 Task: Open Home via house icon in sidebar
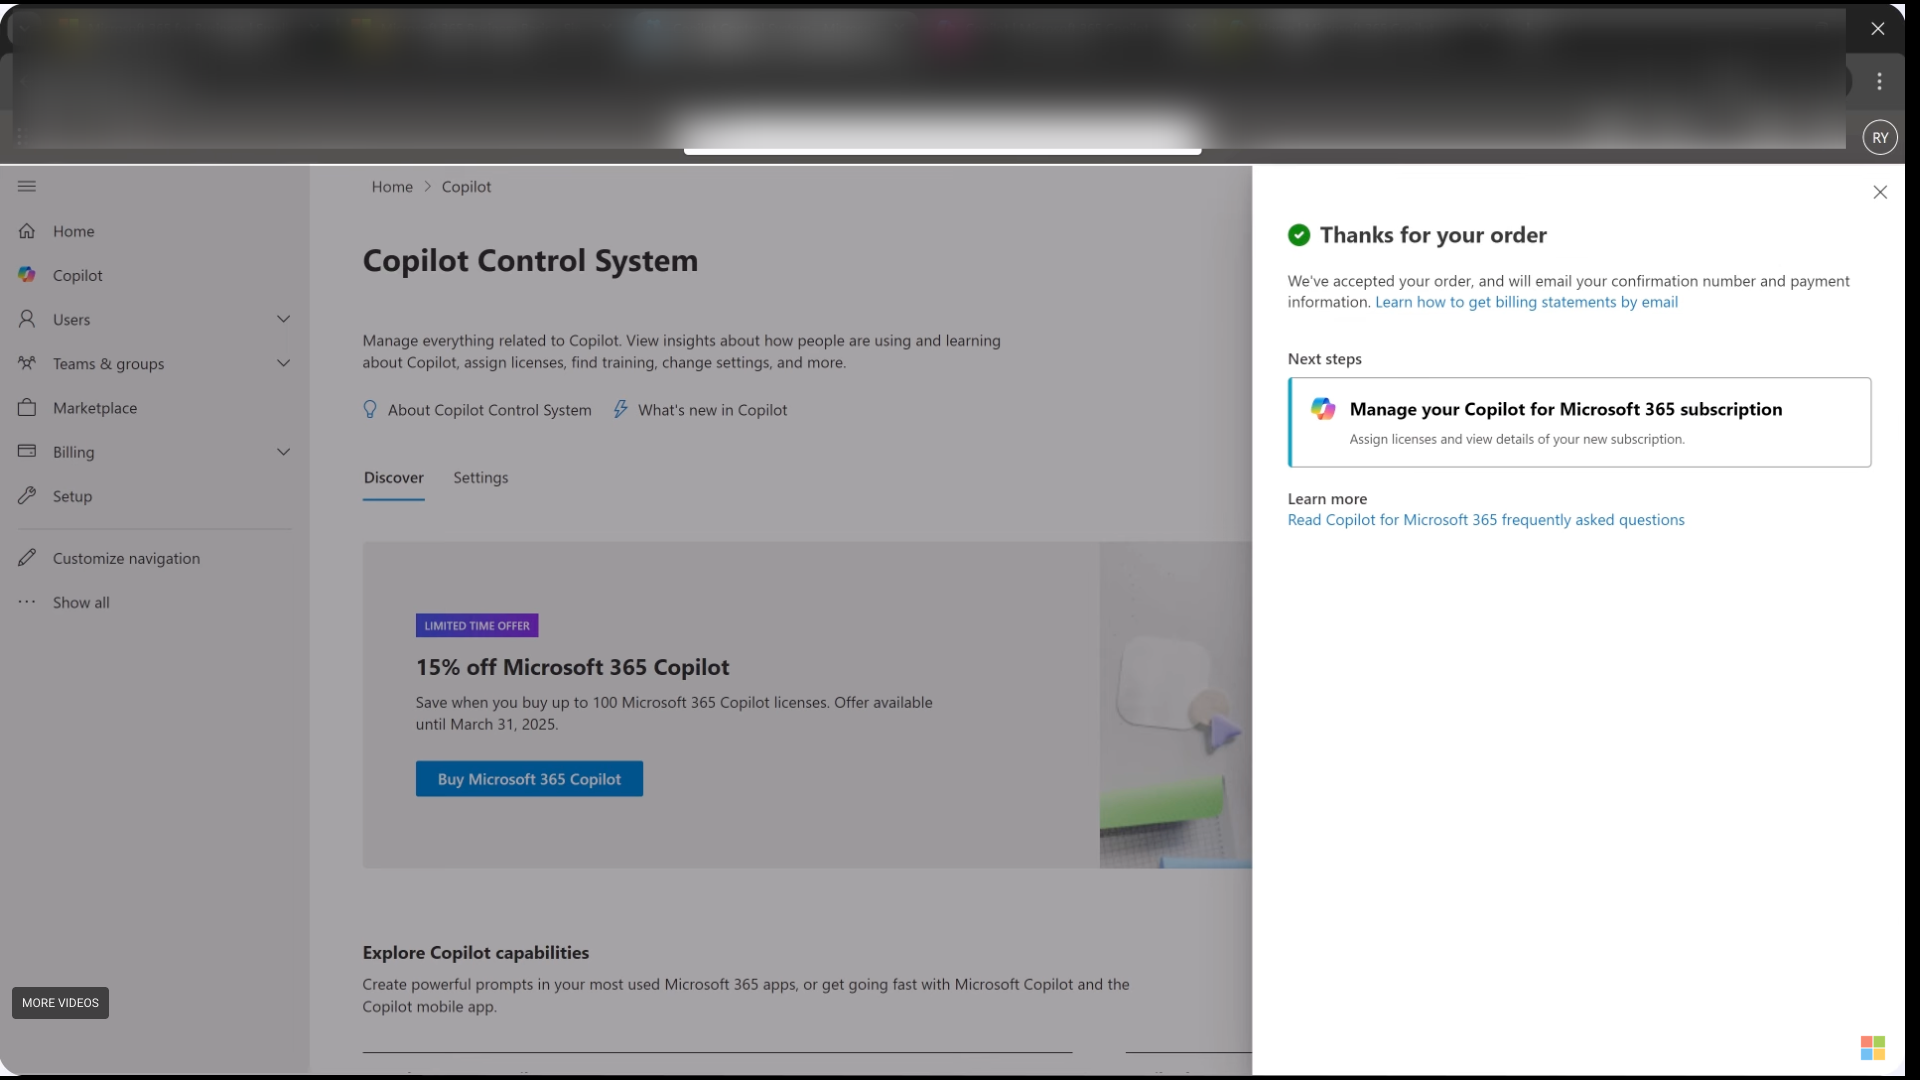point(27,231)
